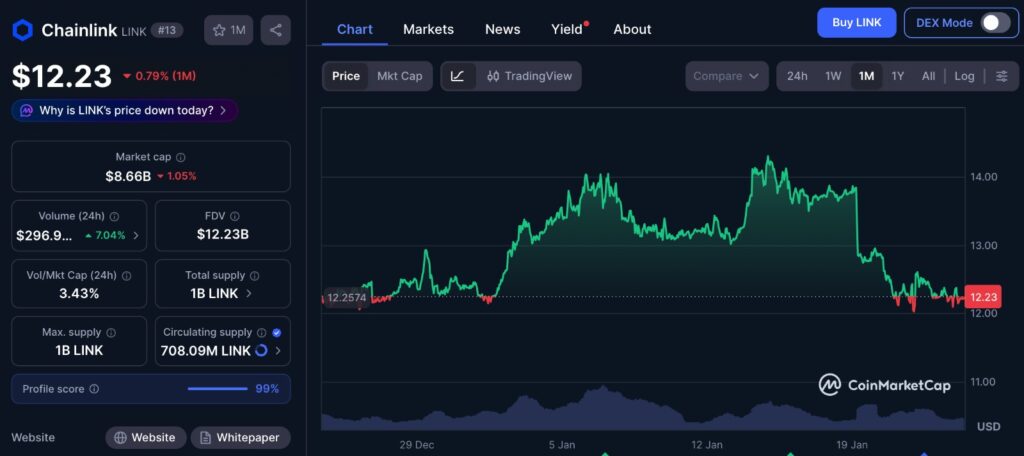
Task: Open Volume (24h) info icon
Action: pos(114,216)
